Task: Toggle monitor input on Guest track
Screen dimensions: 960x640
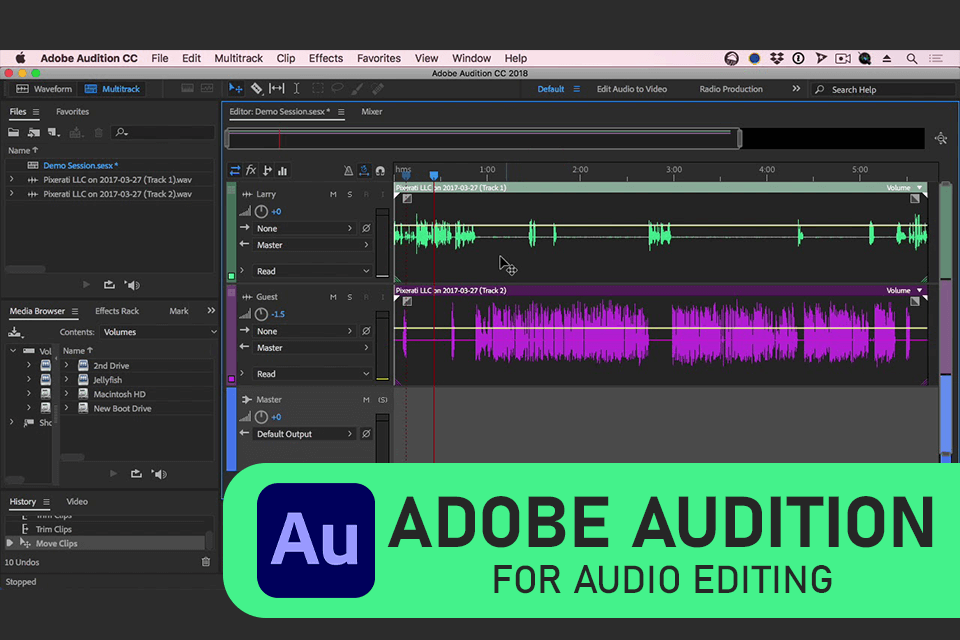Action: coord(383,297)
